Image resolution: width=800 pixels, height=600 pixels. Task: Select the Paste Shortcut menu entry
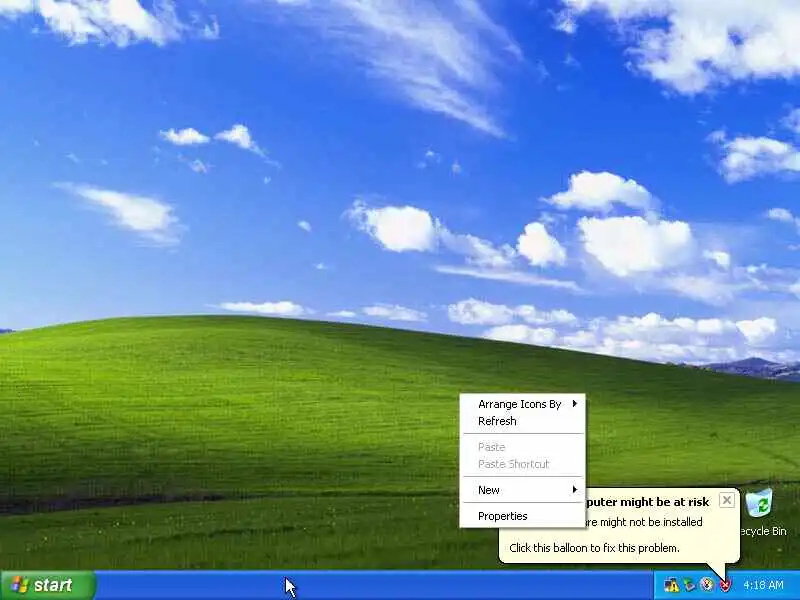click(522, 464)
